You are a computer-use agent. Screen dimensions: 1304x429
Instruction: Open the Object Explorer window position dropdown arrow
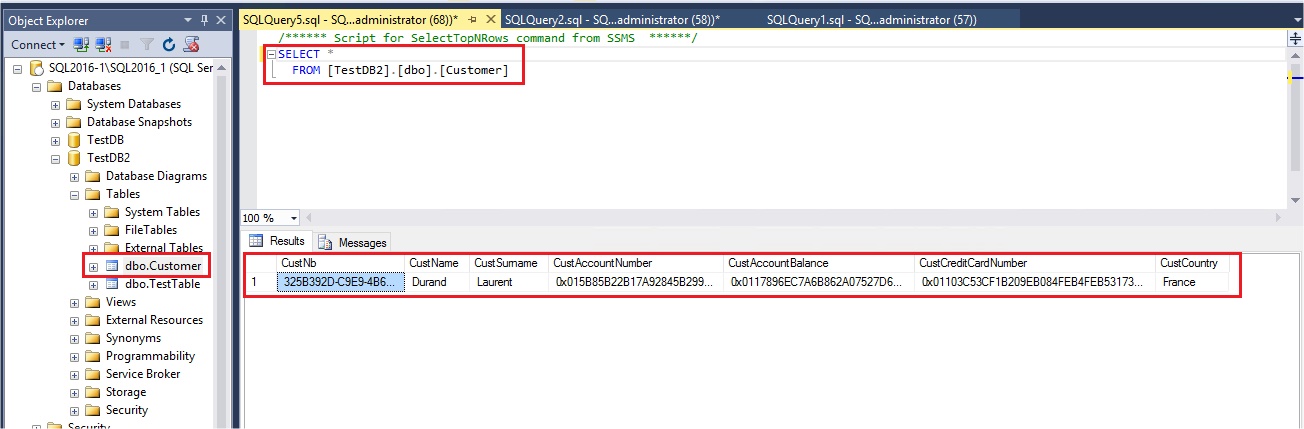point(189,19)
